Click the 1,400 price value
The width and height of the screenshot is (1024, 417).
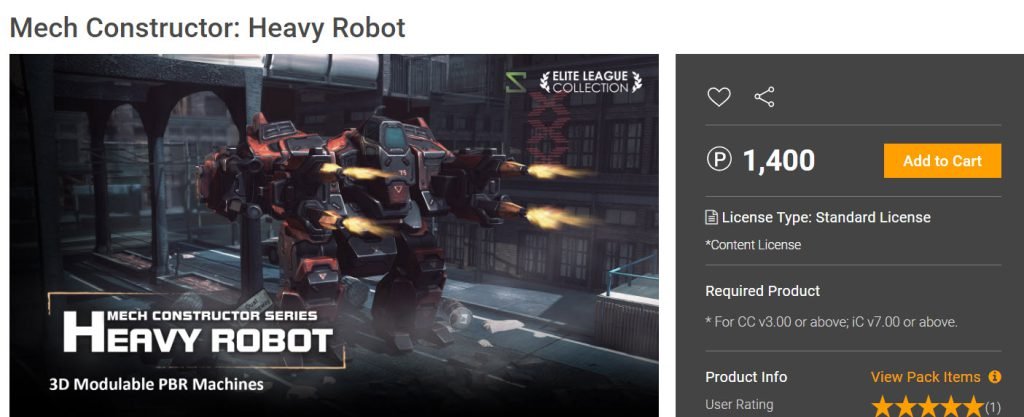[x=778, y=161]
